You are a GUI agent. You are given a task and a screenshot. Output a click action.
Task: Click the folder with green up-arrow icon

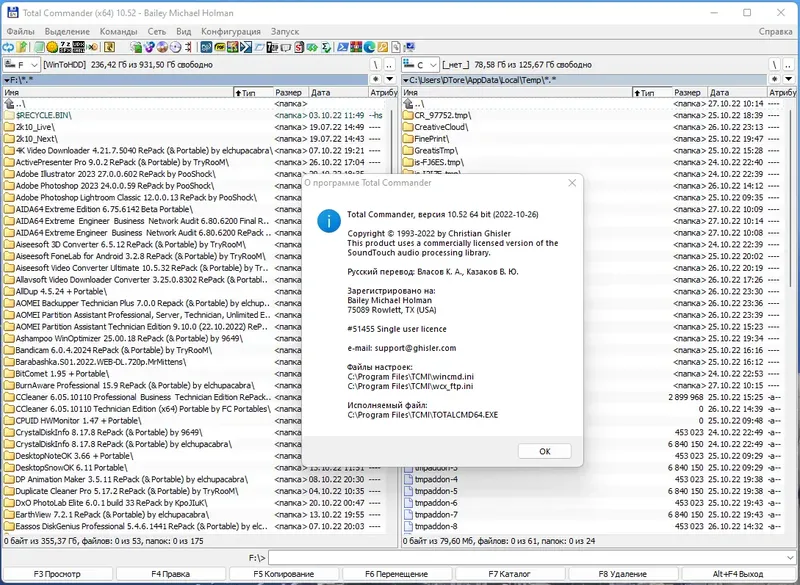pyautogui.click(x=21, y=47)
